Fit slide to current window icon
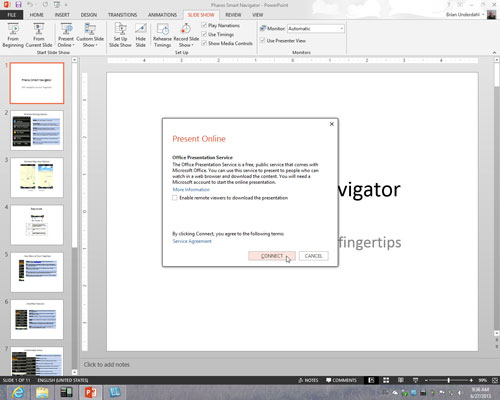Viewport: 500px width, 400px height. (495, 380)
